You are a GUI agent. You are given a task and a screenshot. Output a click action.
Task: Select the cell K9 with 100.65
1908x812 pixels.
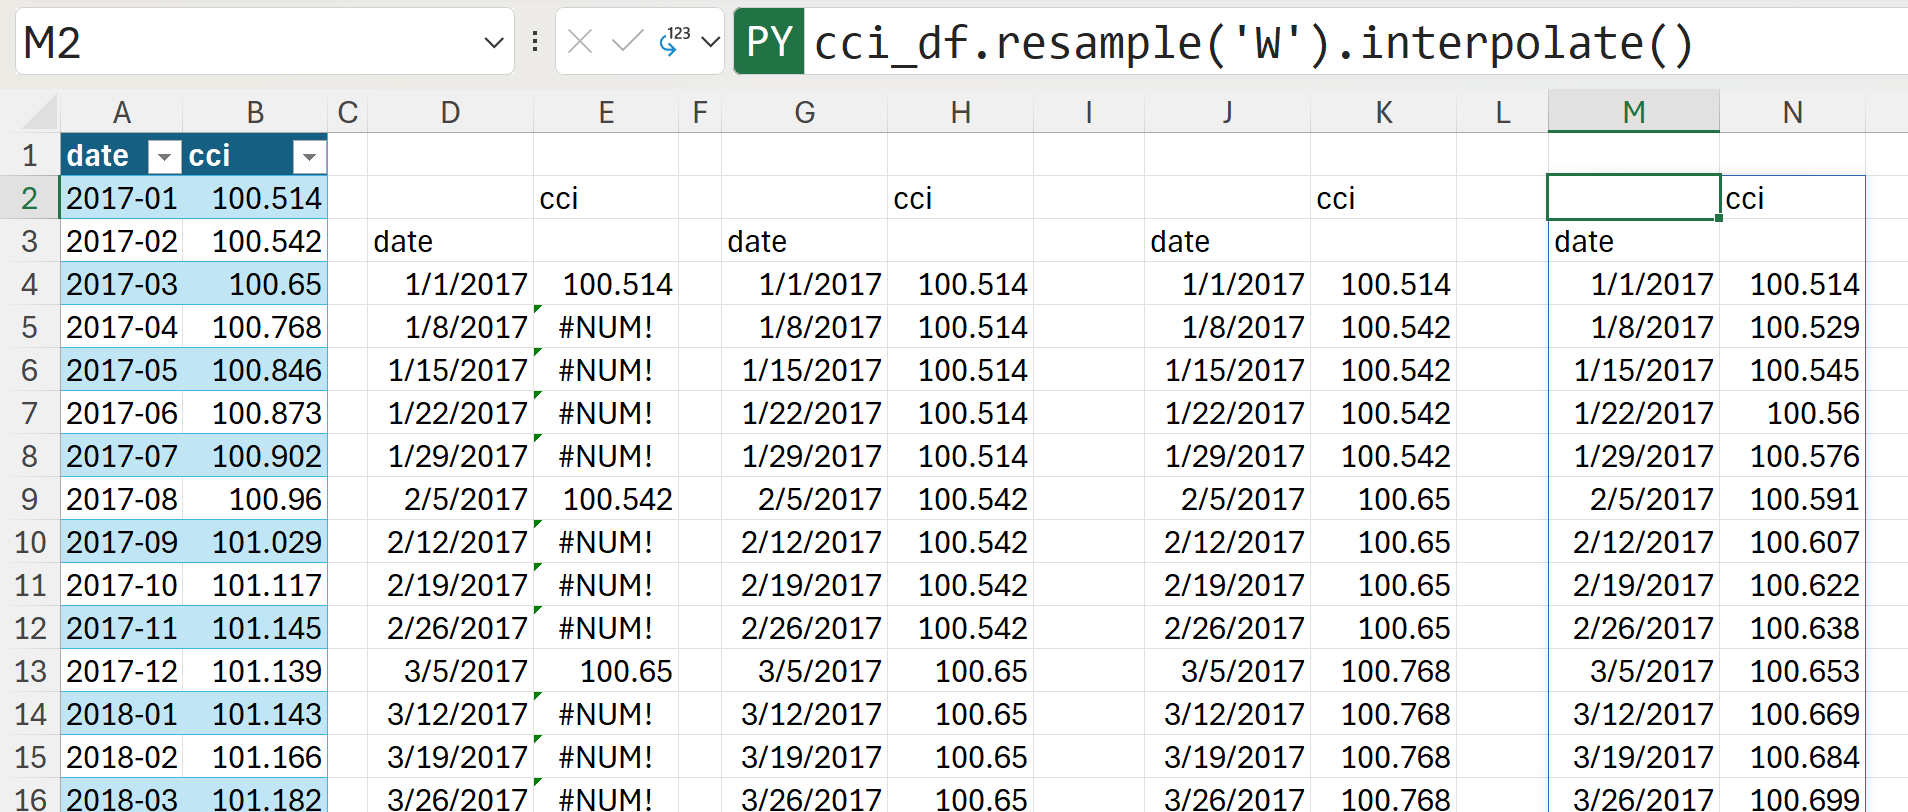pos(1384,500)
